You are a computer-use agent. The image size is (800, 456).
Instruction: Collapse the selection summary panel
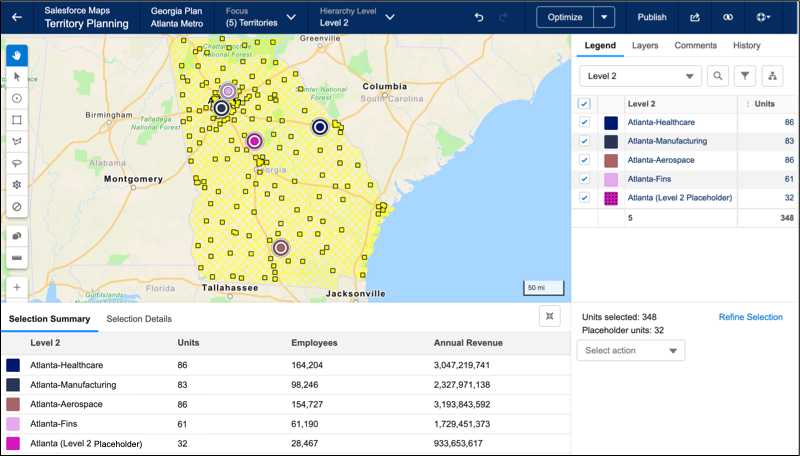(549, 316)
